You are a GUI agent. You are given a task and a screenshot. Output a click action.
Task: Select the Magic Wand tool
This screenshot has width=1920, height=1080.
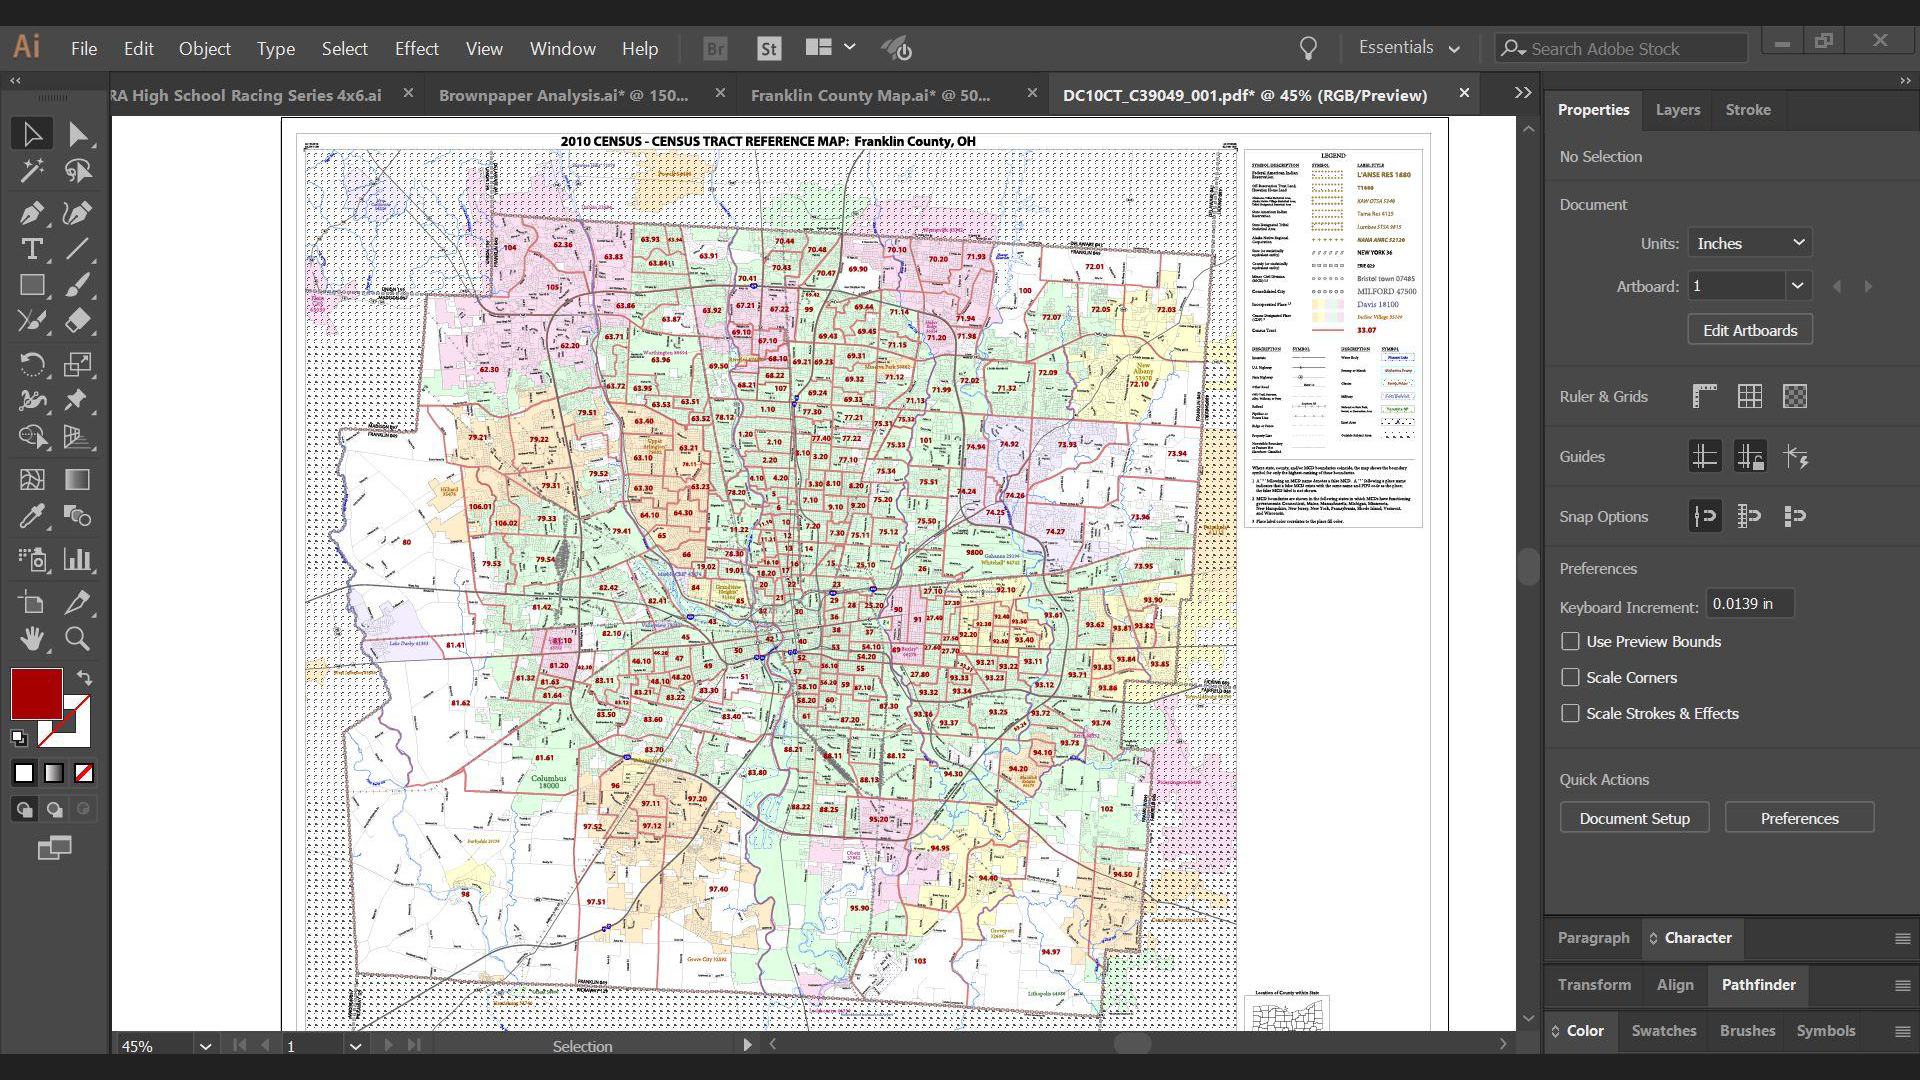(31, 171)
